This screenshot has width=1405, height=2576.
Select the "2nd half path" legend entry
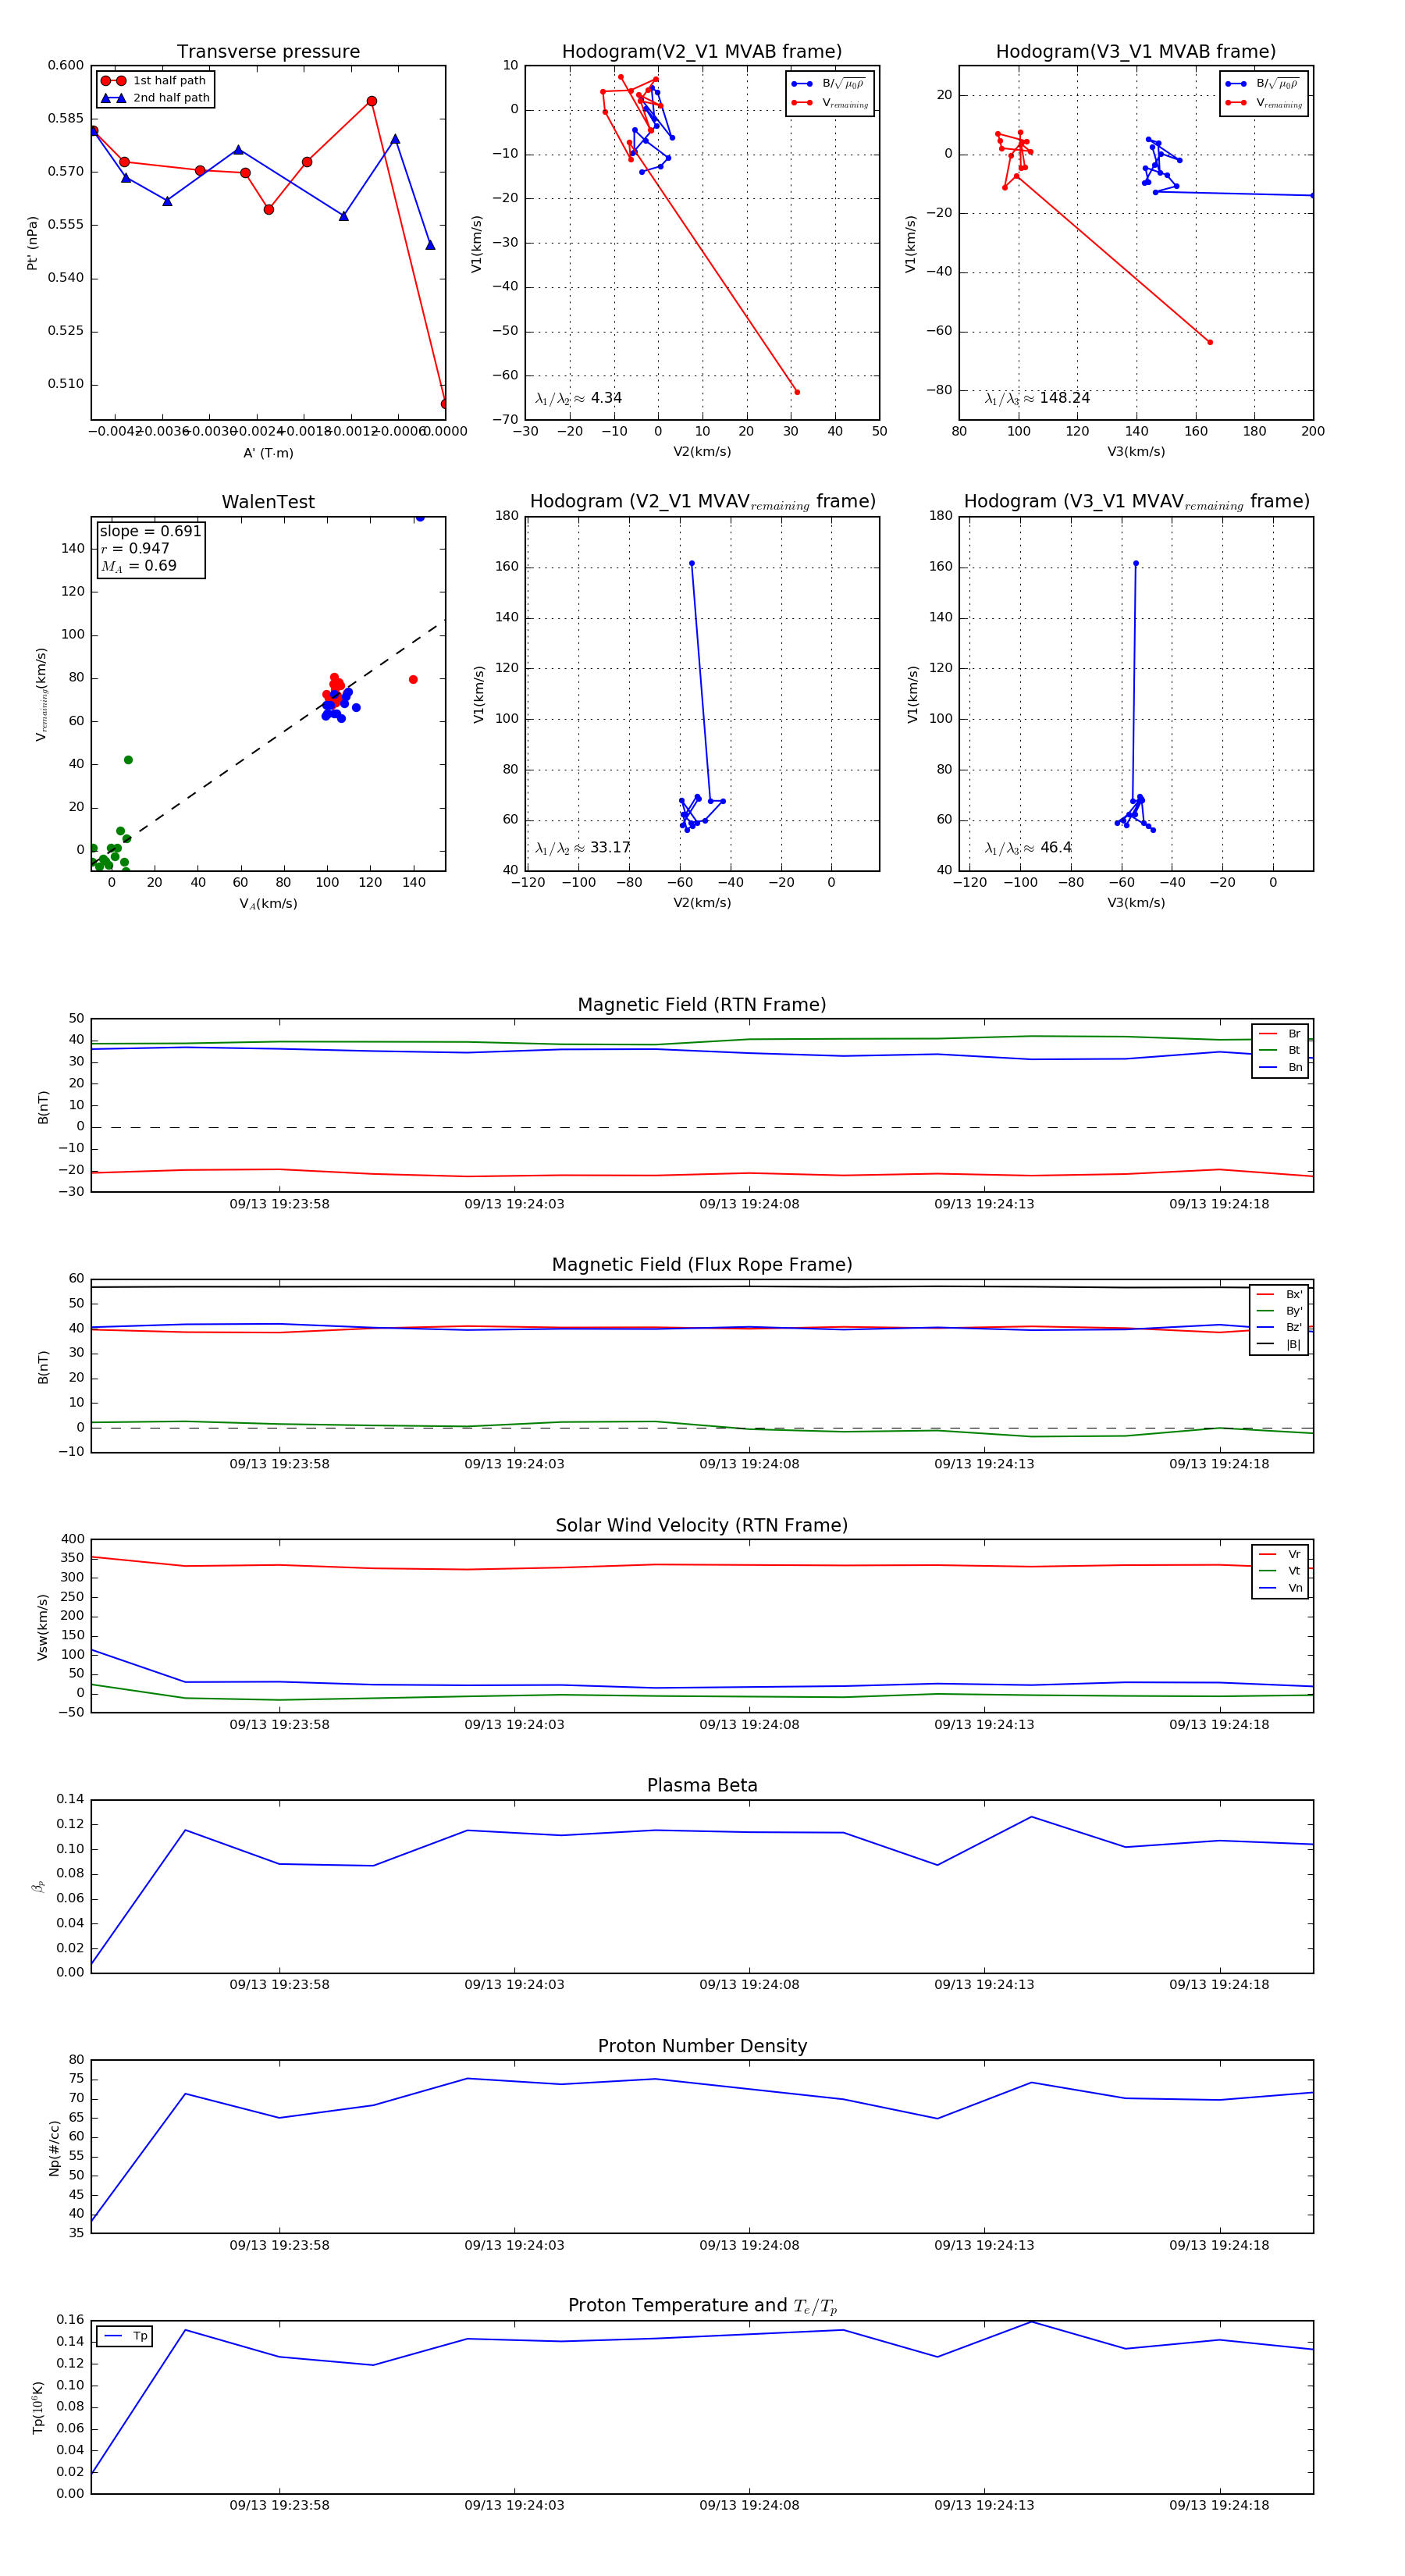click(x=155, y=98)
